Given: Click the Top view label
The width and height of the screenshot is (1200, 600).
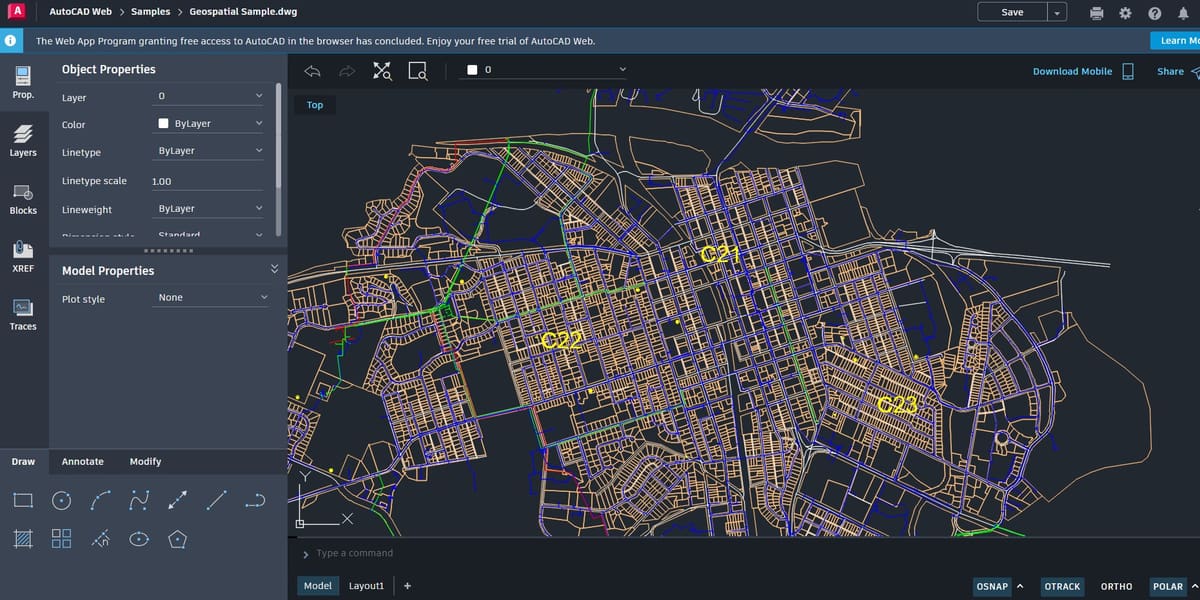Looking at the screenshot, I should coord(315,105).
